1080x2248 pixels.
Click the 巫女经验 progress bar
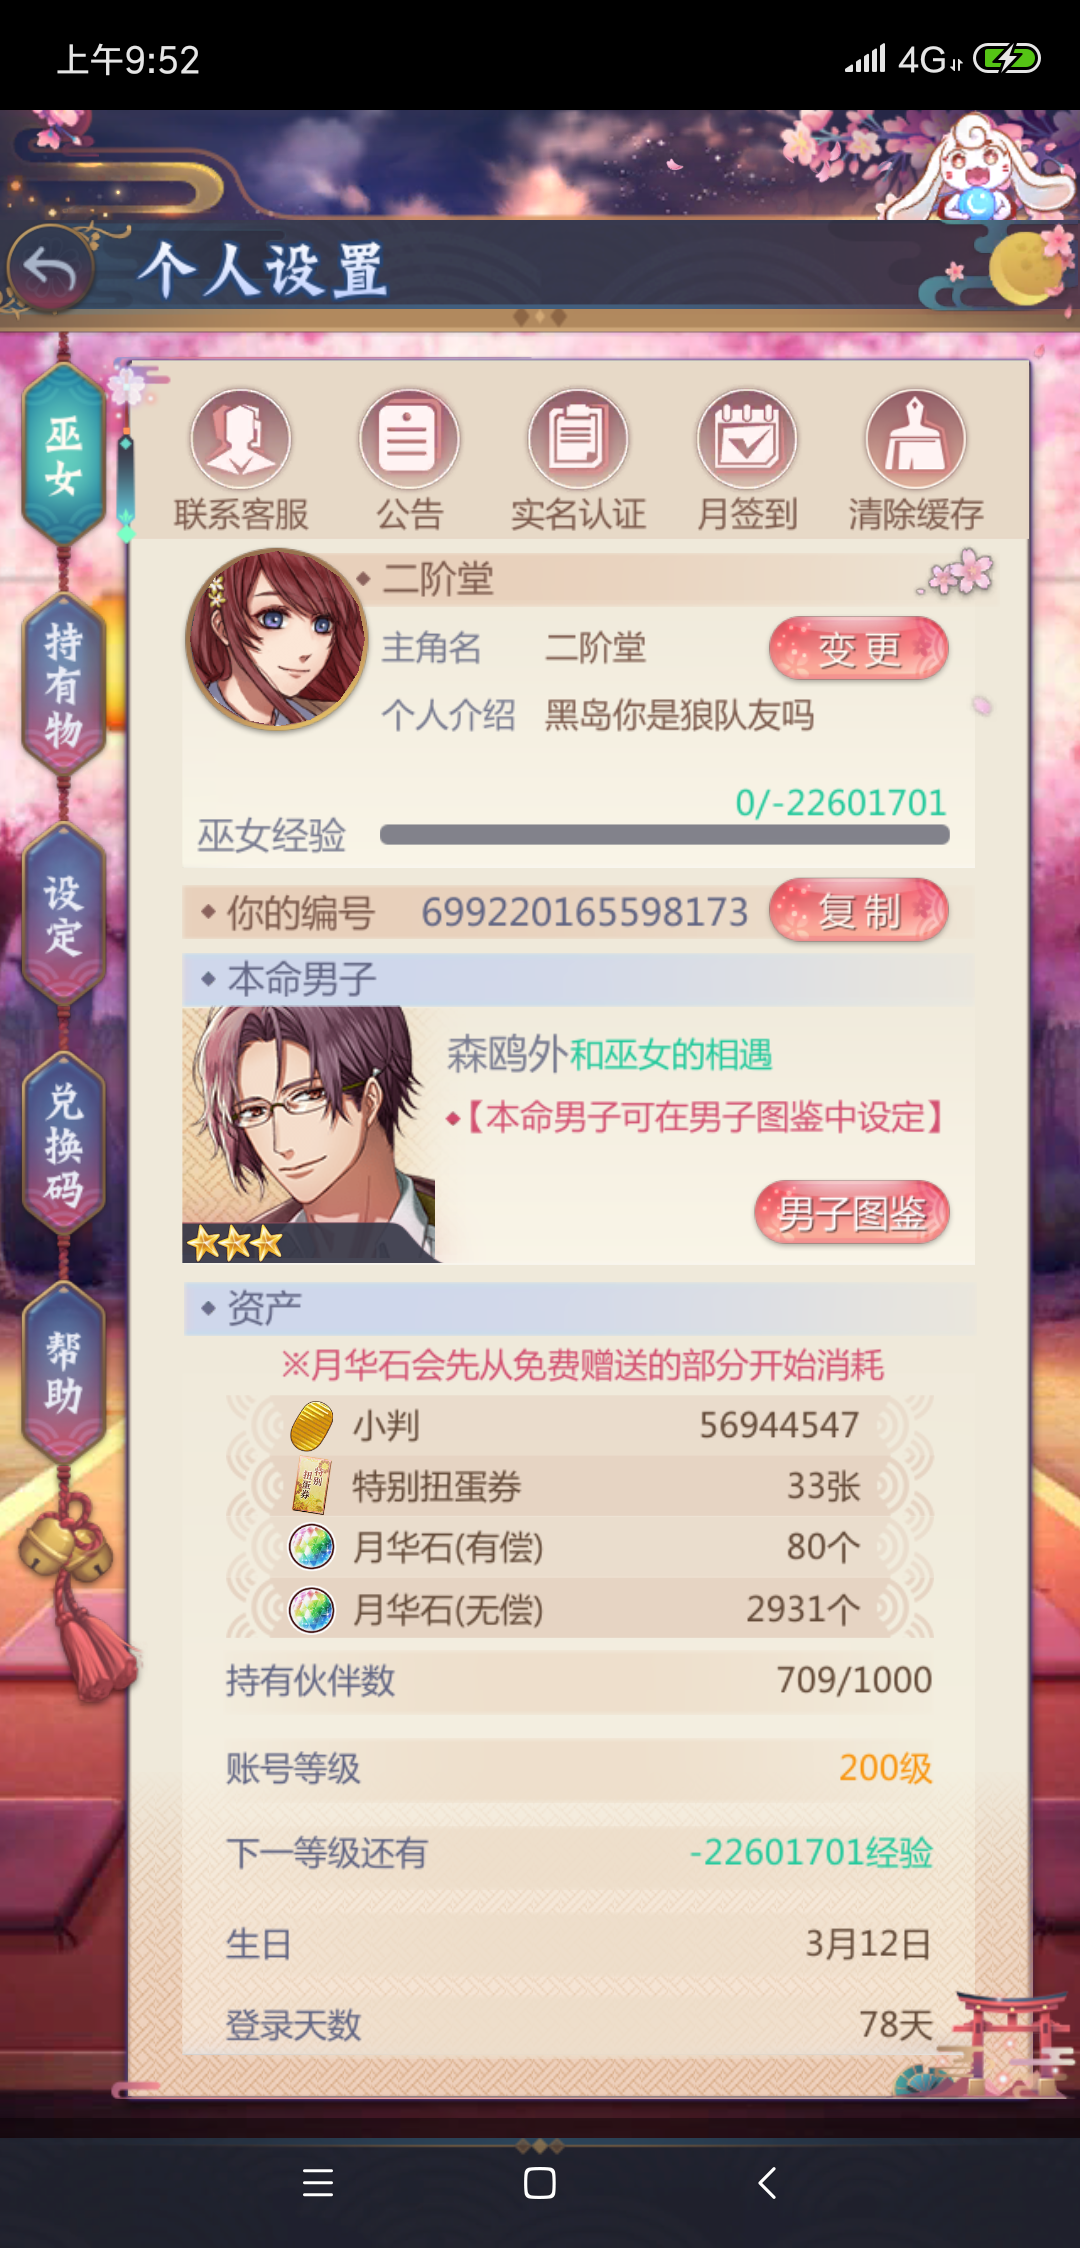pos(665,835)
